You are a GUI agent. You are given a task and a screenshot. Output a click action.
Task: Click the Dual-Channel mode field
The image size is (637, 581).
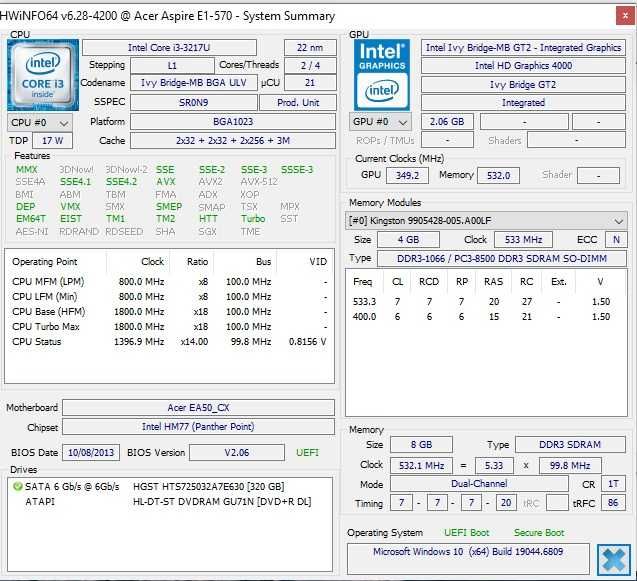click(x=479, y=483)
